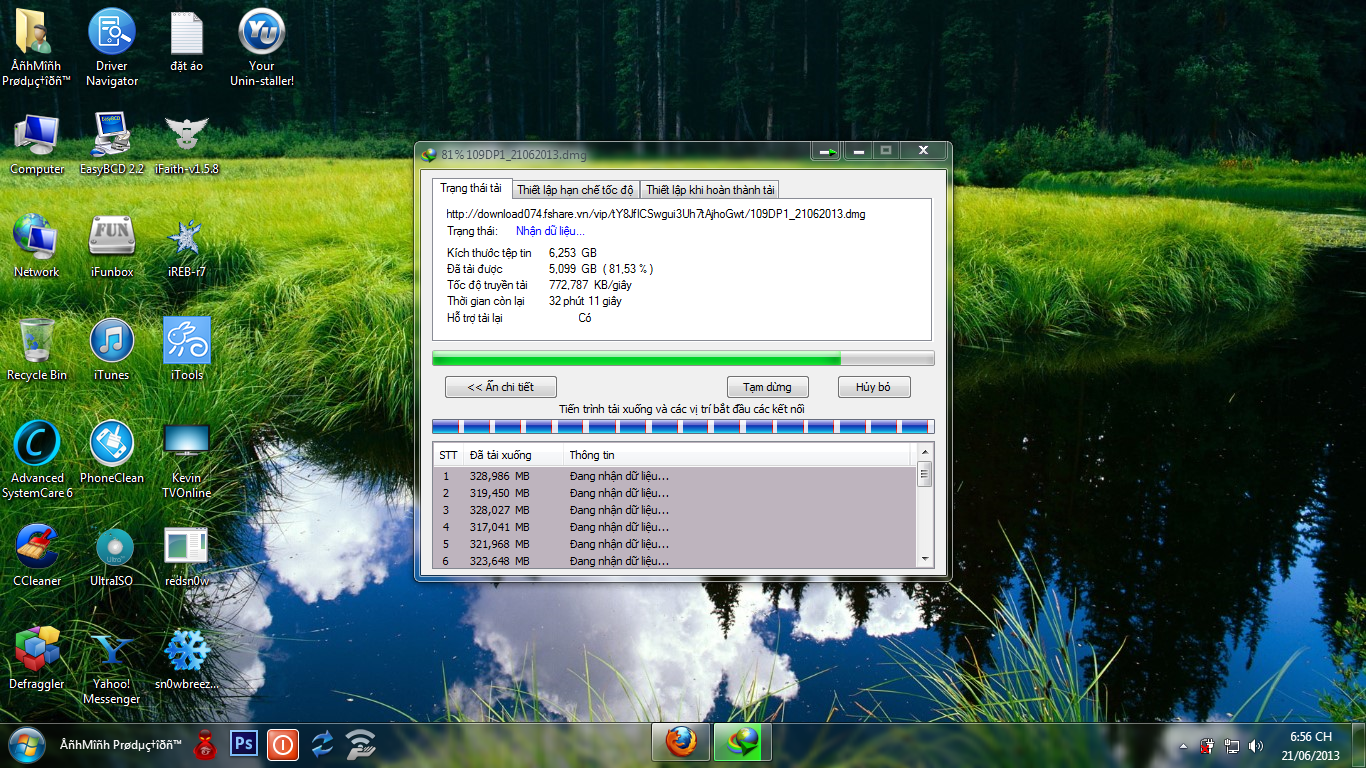1366x768 pixels.
Task: Launch CCleaner from desktop
Action: (37, 556)
